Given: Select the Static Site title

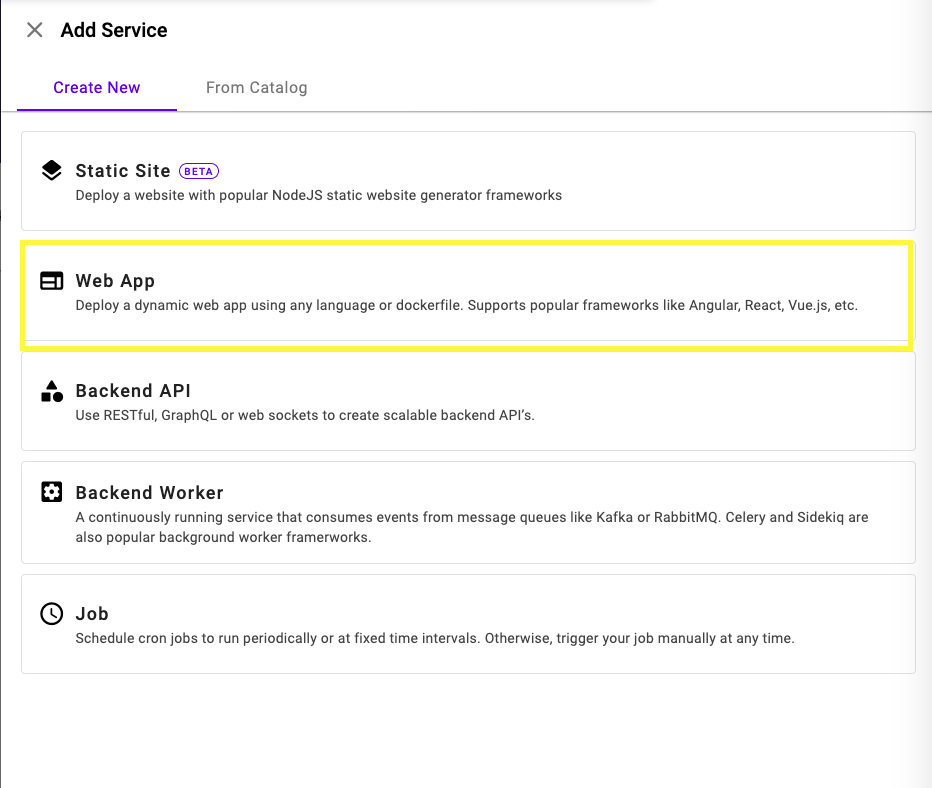Looking at the screenshot, I should click(x=123, y=171).
